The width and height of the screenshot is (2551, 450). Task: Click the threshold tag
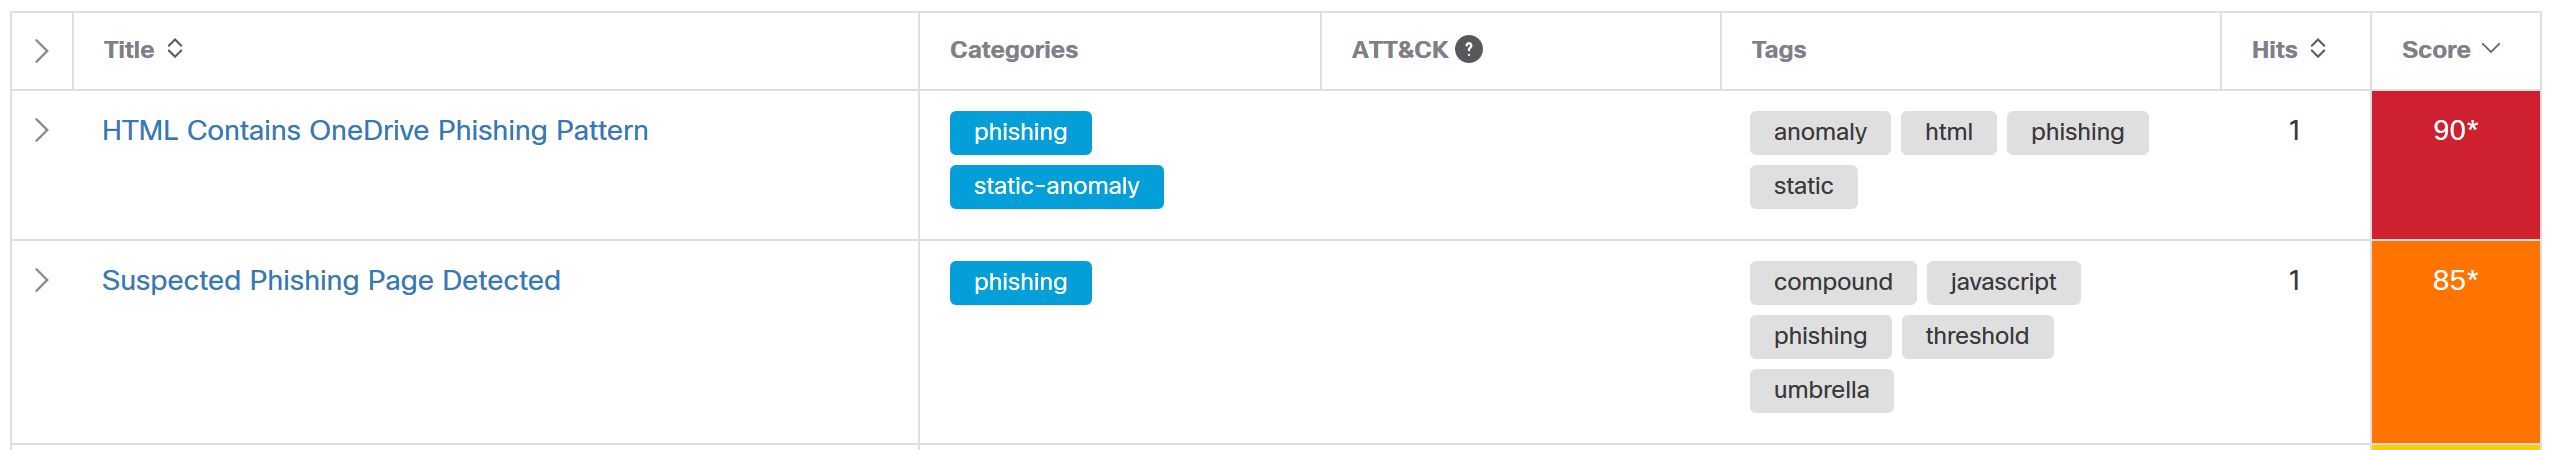click(x=1976, y=337)
